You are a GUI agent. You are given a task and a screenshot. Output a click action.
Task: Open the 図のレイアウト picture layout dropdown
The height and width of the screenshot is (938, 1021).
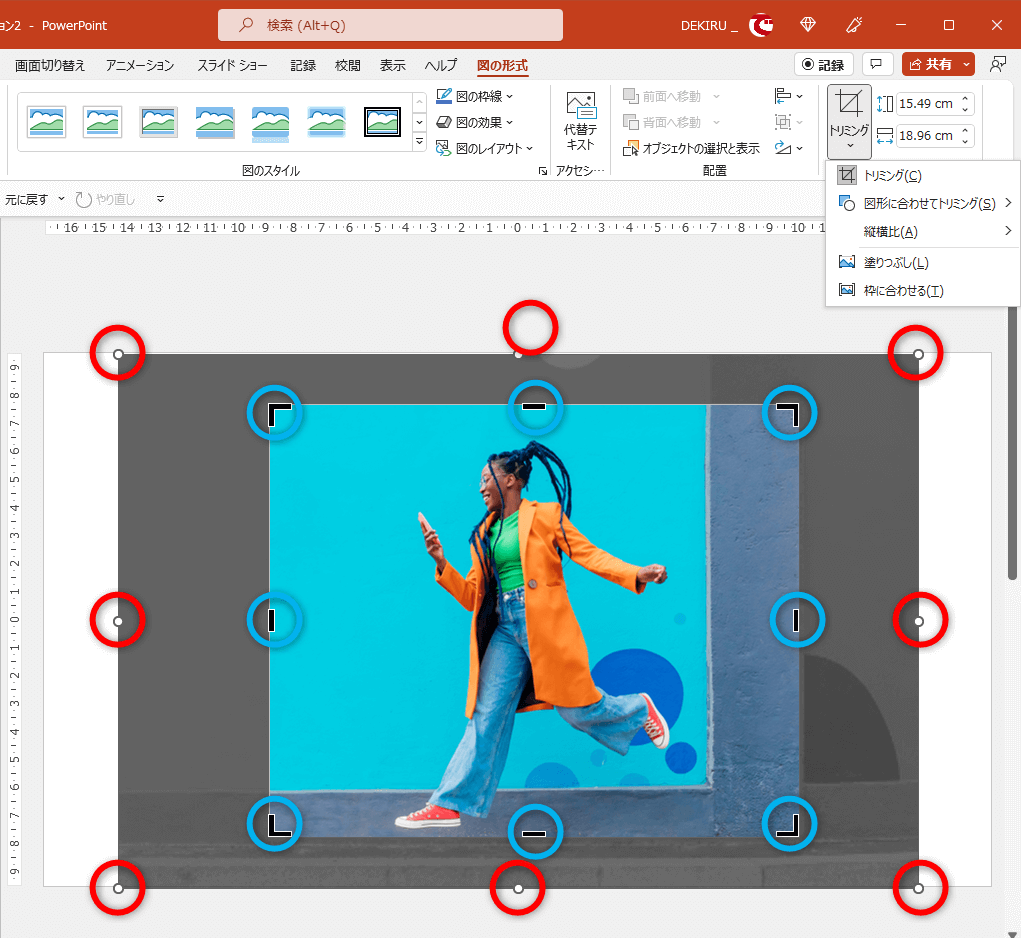click(x=481, y=148)
